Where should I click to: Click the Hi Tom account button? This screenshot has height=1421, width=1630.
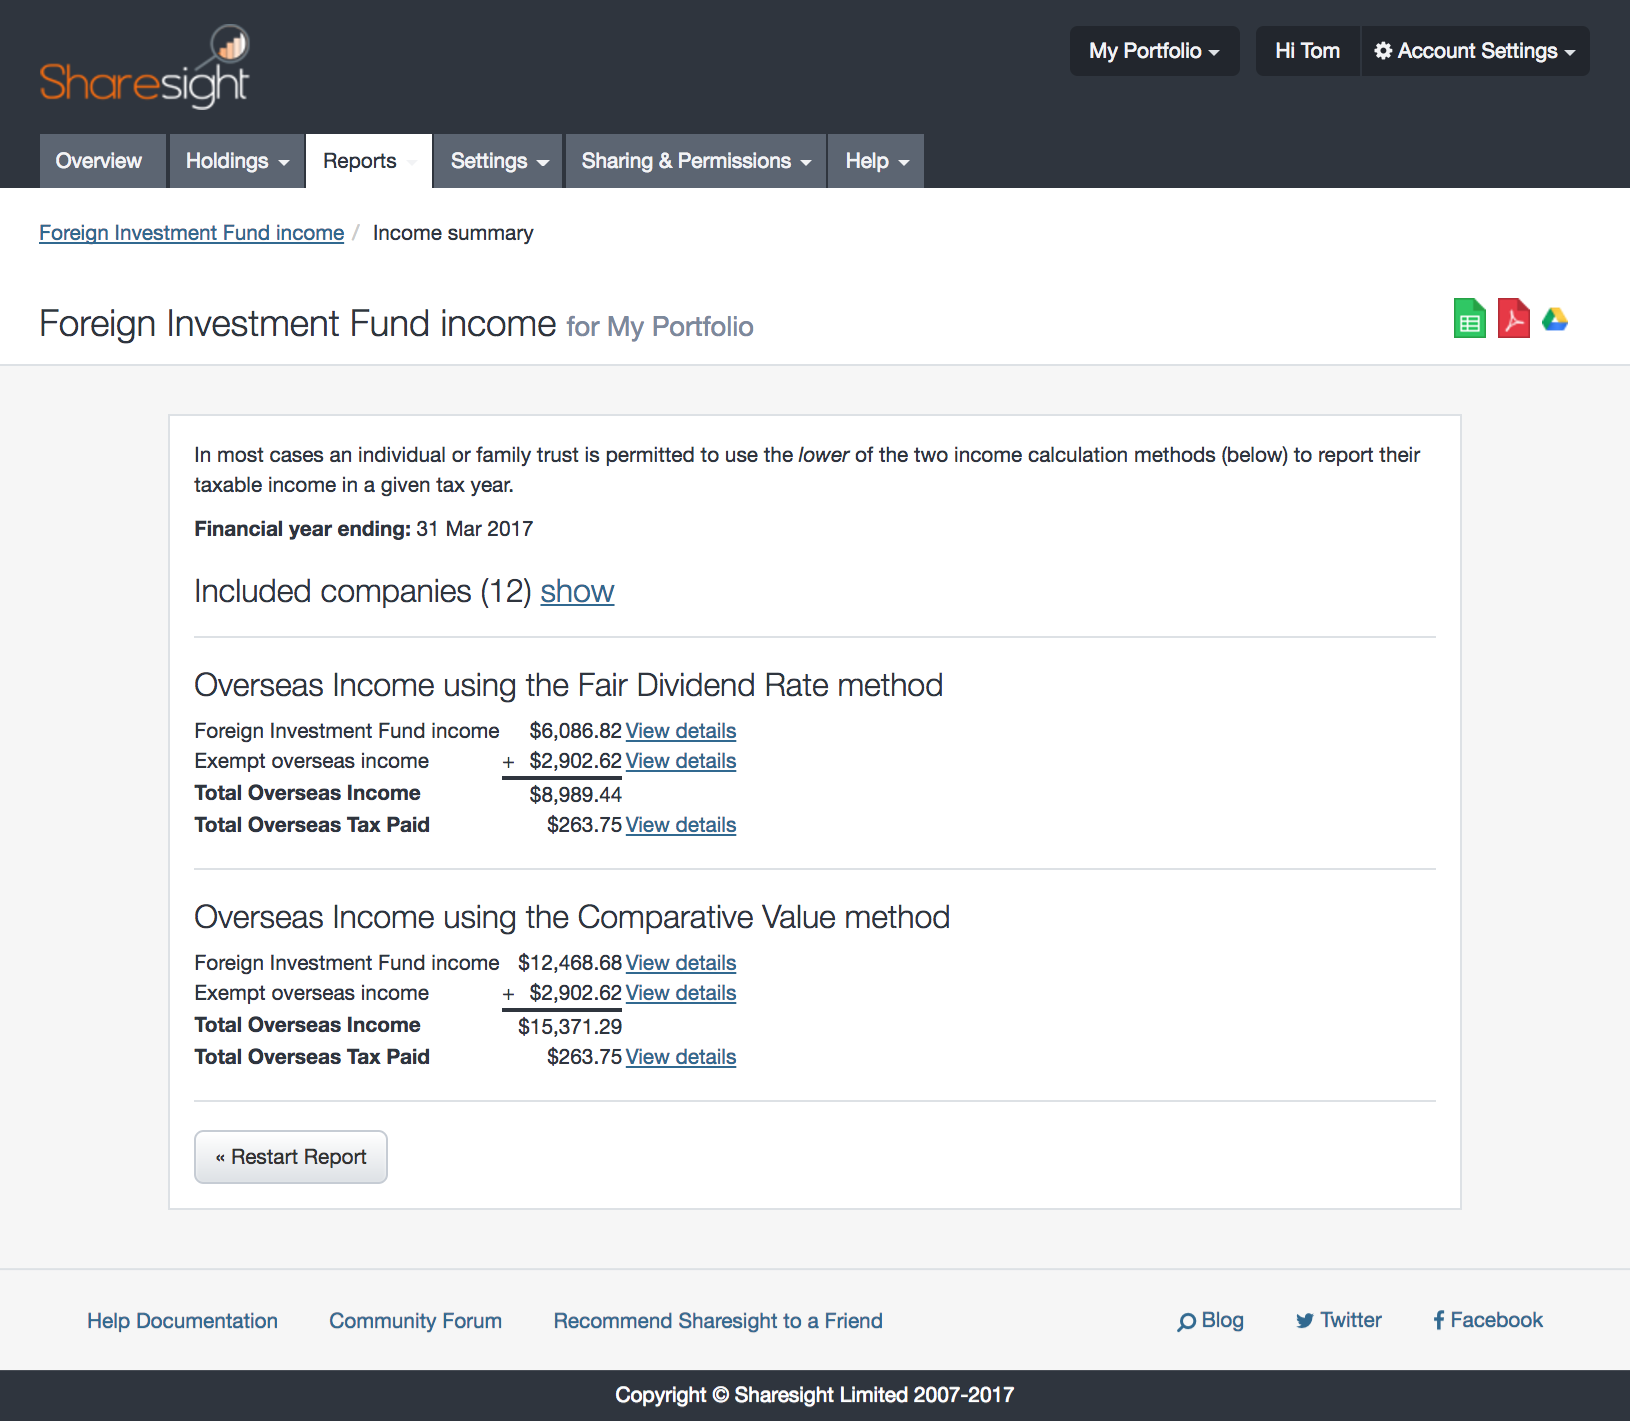[x=1307, y=50]
